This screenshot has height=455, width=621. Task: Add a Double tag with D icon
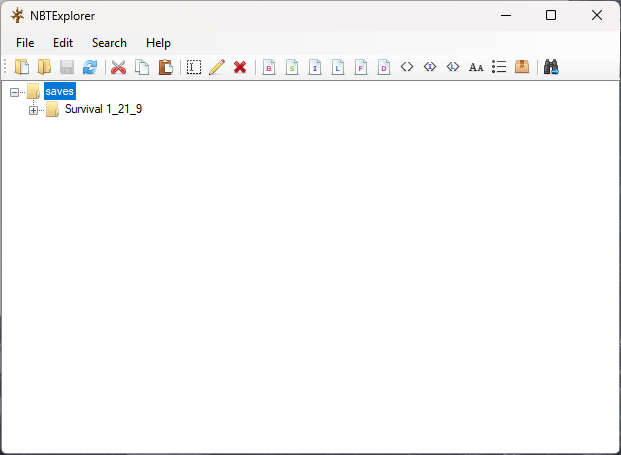point(384,67)
